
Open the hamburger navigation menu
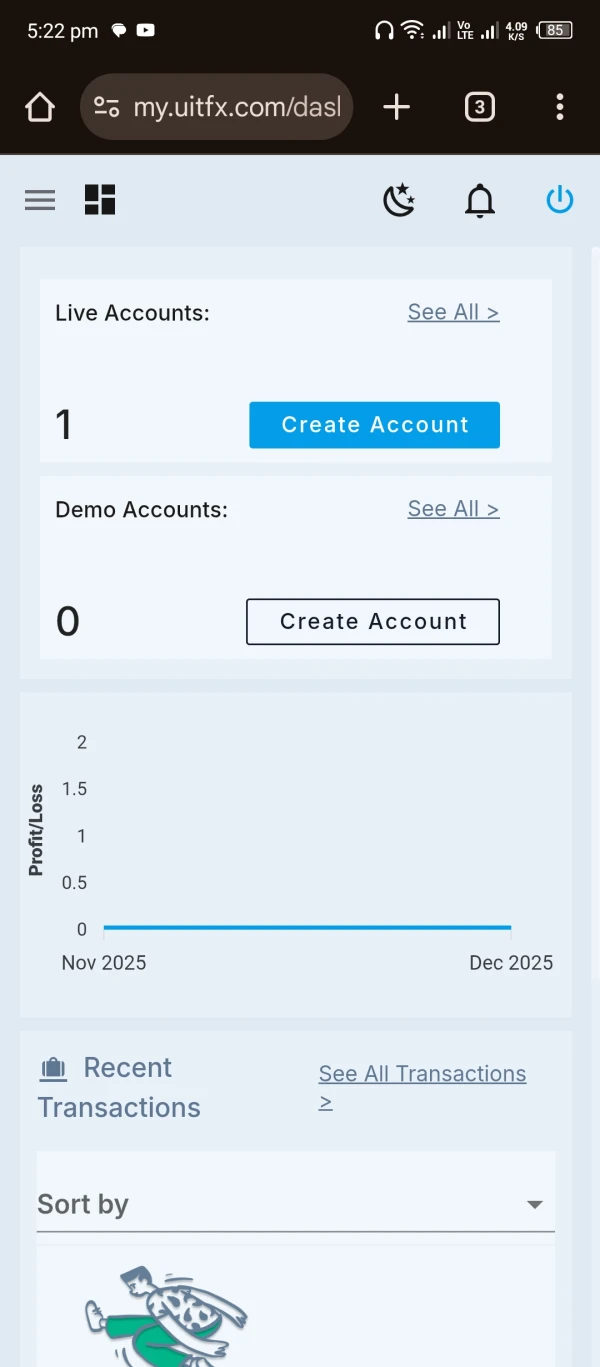click(x=40, y=200)
